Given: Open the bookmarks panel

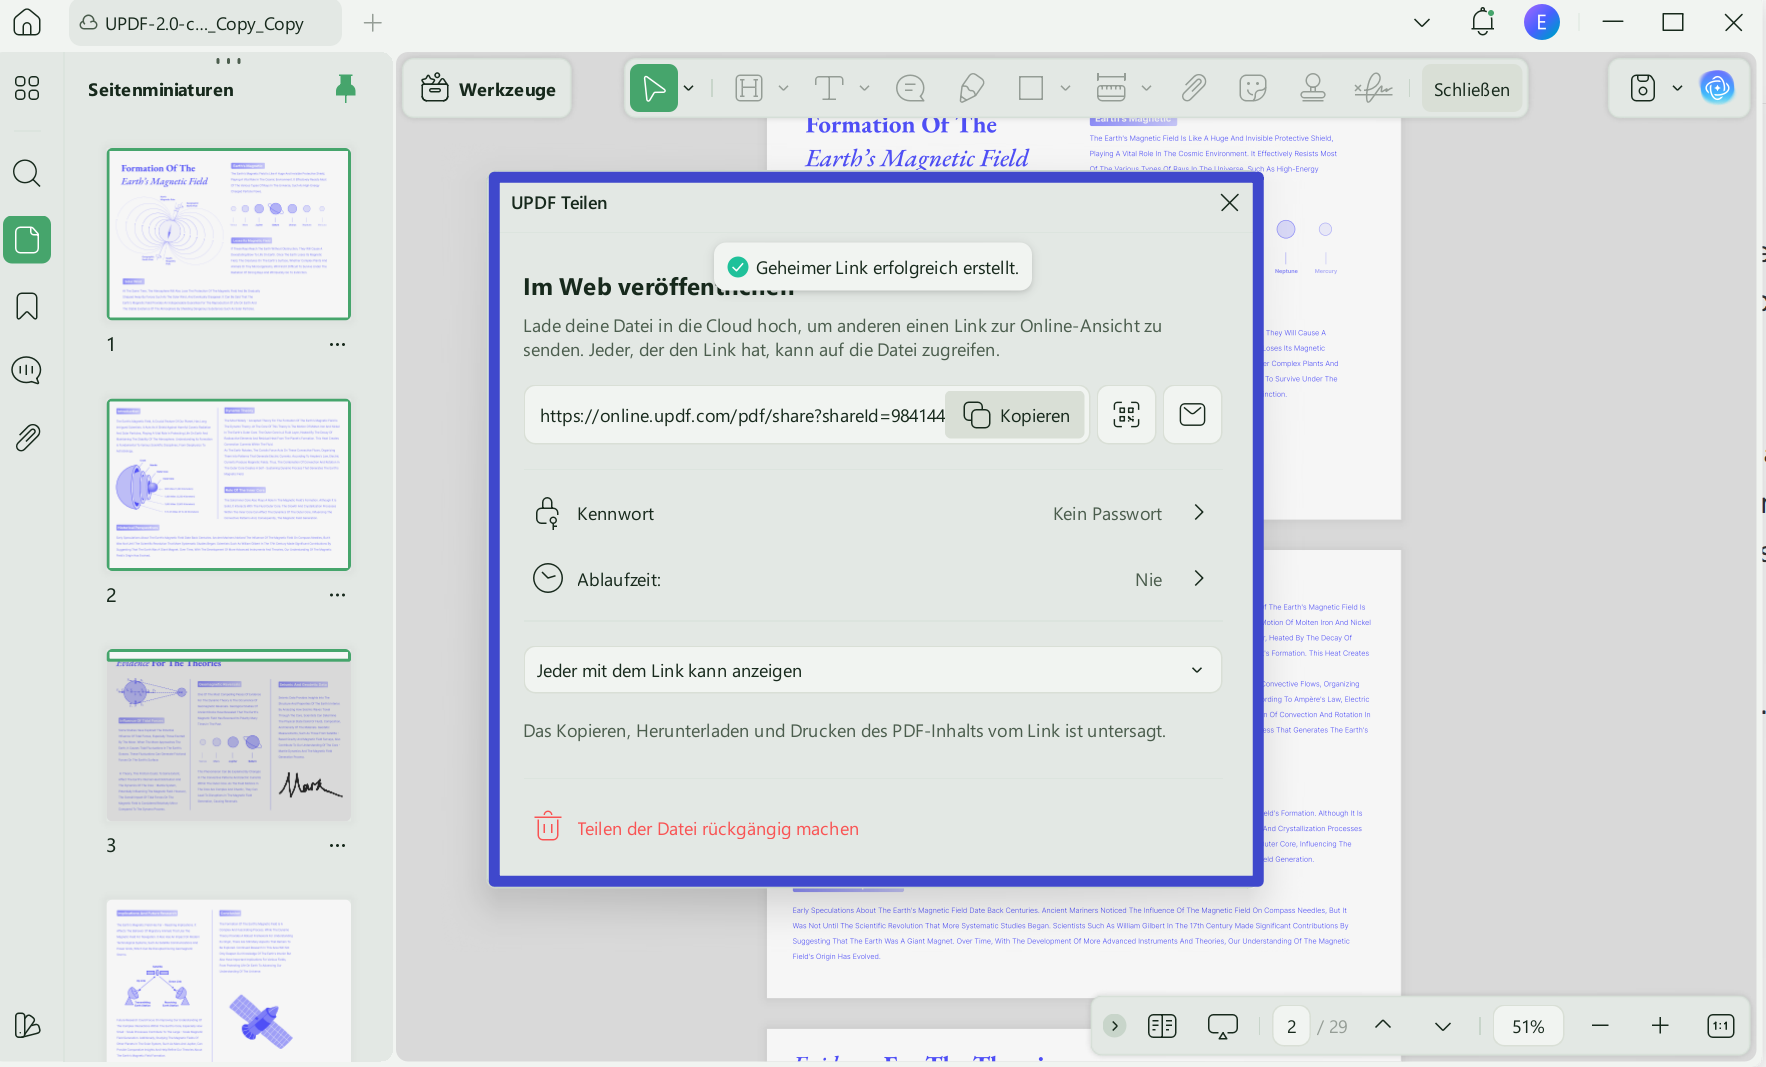Looking at the screenshot, I should (27, 306).
